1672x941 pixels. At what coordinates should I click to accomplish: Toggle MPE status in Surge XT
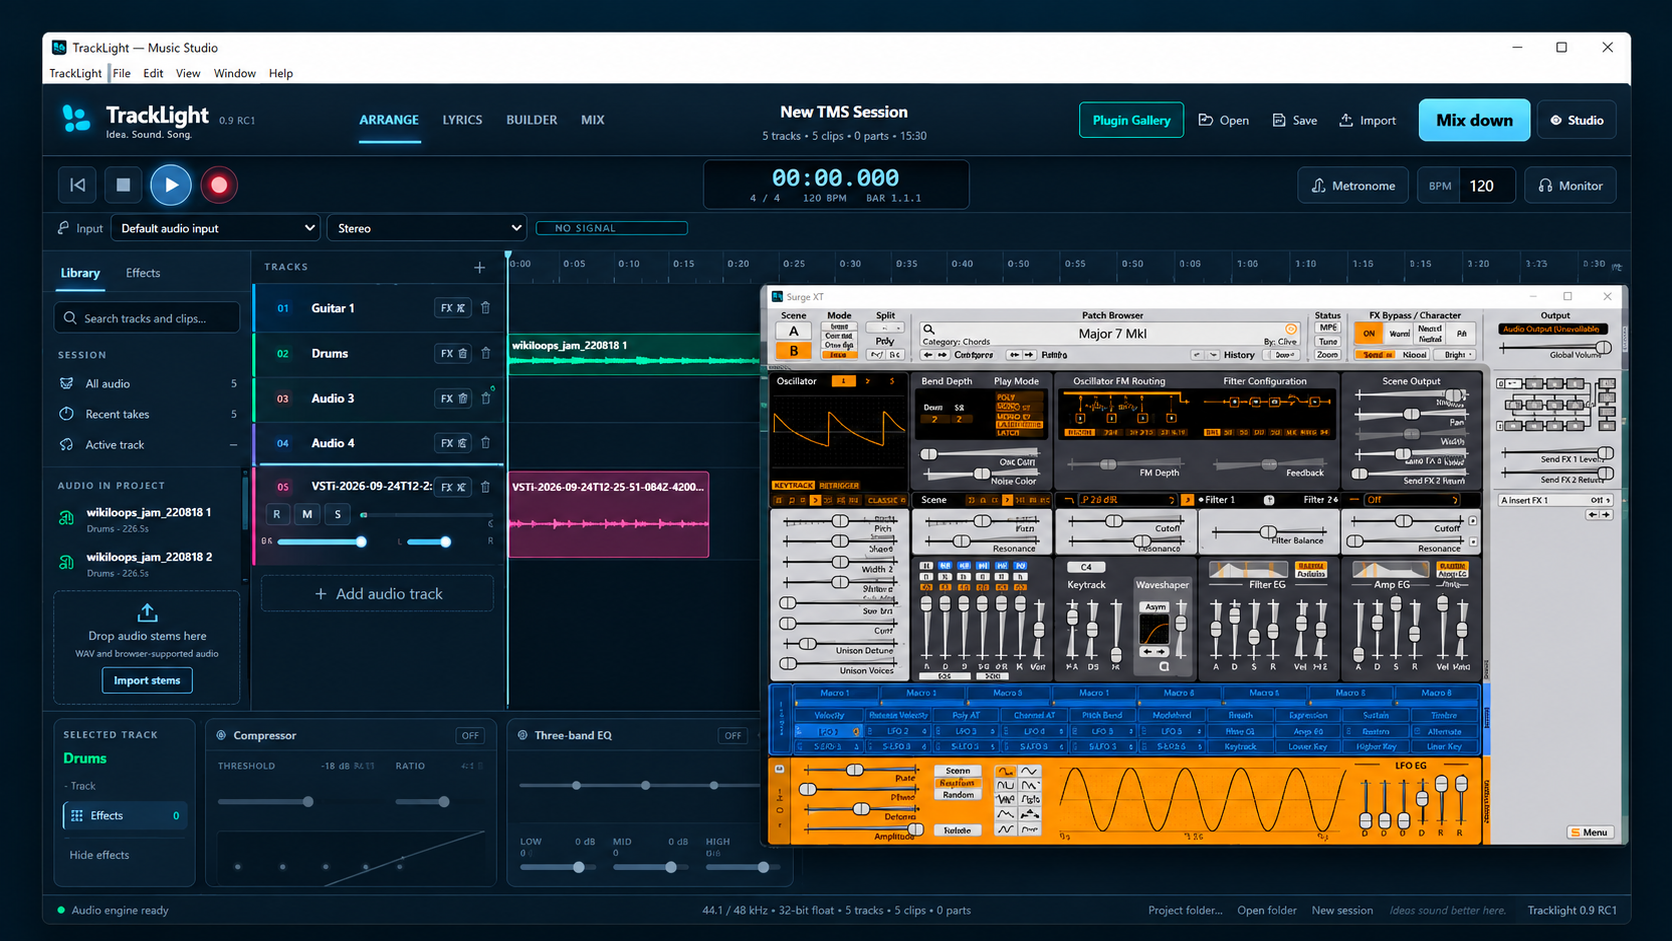point(1328,328)
